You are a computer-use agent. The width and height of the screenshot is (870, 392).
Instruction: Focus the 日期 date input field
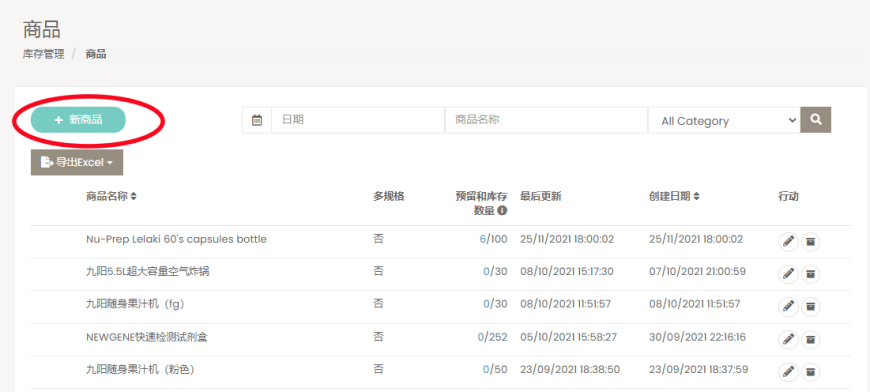click(358, 120)
